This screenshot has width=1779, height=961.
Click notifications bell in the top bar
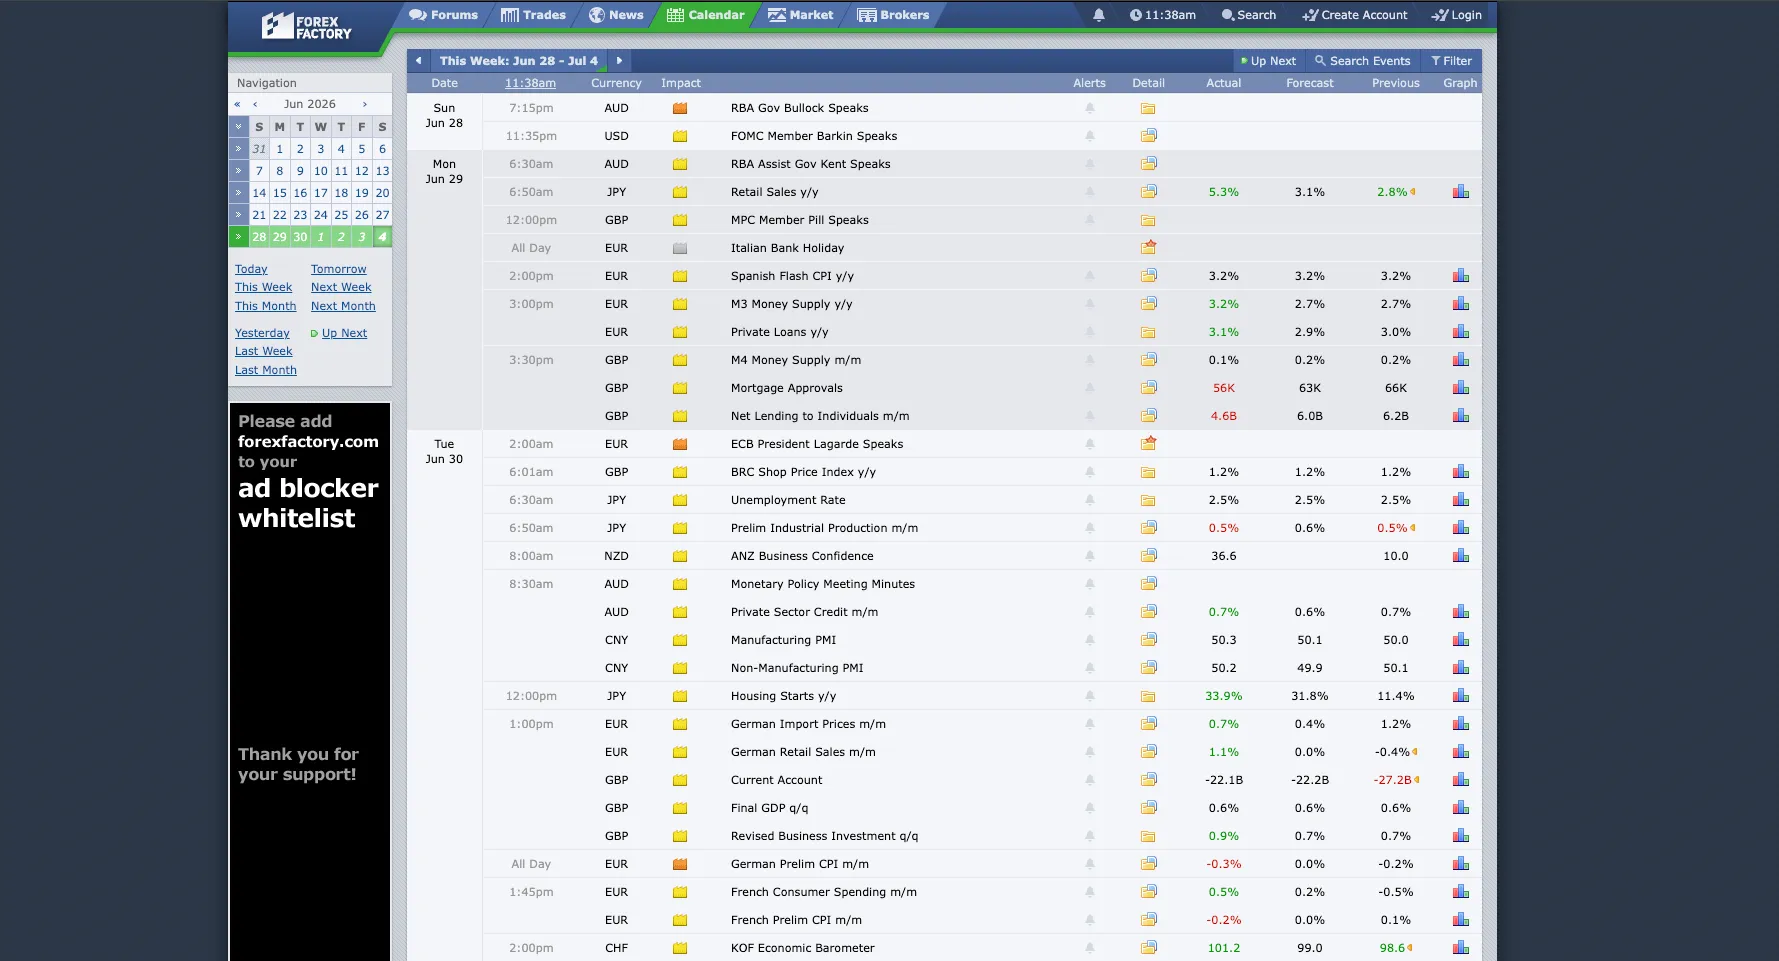pos(1098,15)
